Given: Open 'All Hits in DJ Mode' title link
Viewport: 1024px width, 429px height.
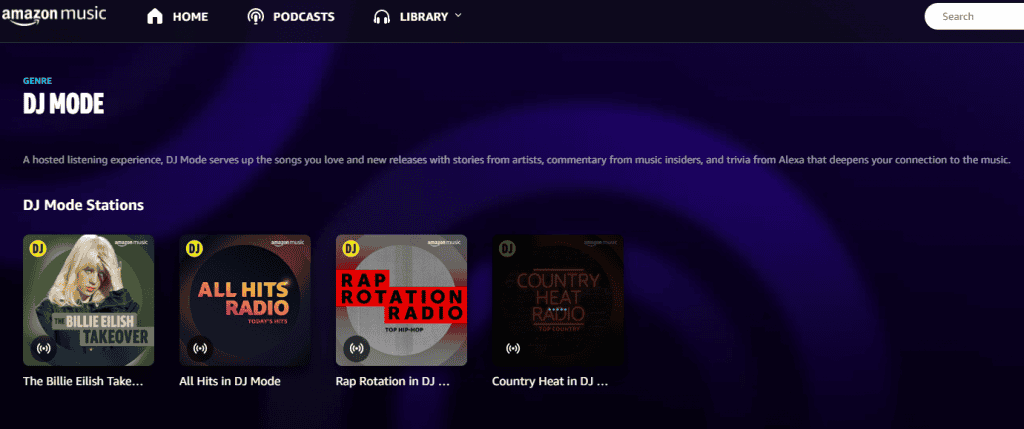Looking at the screenshot, I should (x=230, y=381).
